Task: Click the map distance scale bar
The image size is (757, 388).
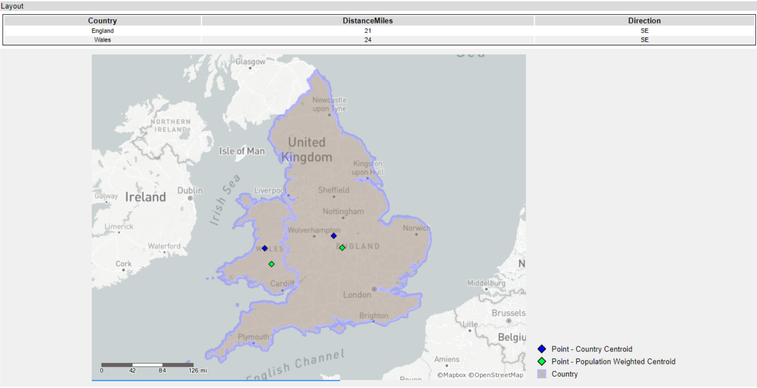Action: (x=147, y=365)
